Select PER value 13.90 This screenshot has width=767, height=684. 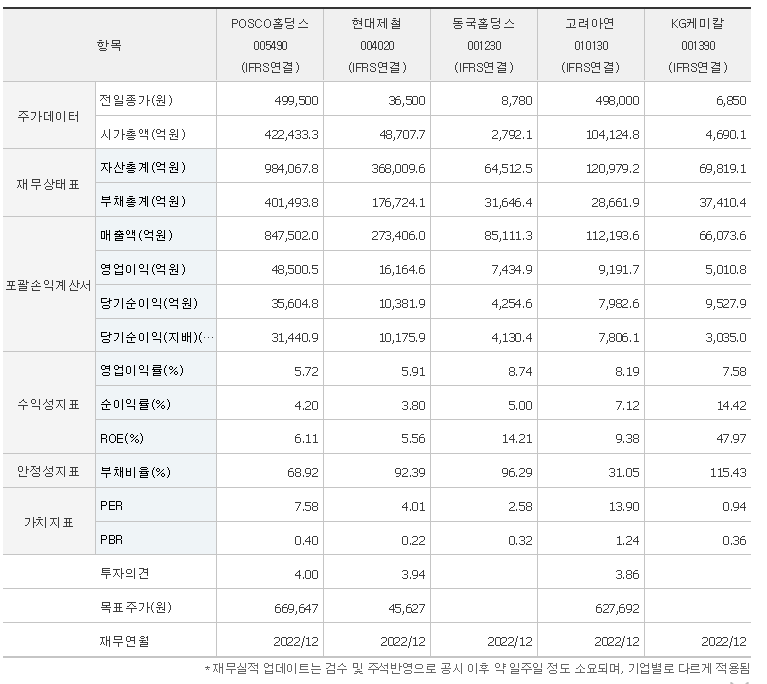coord(624,507)
